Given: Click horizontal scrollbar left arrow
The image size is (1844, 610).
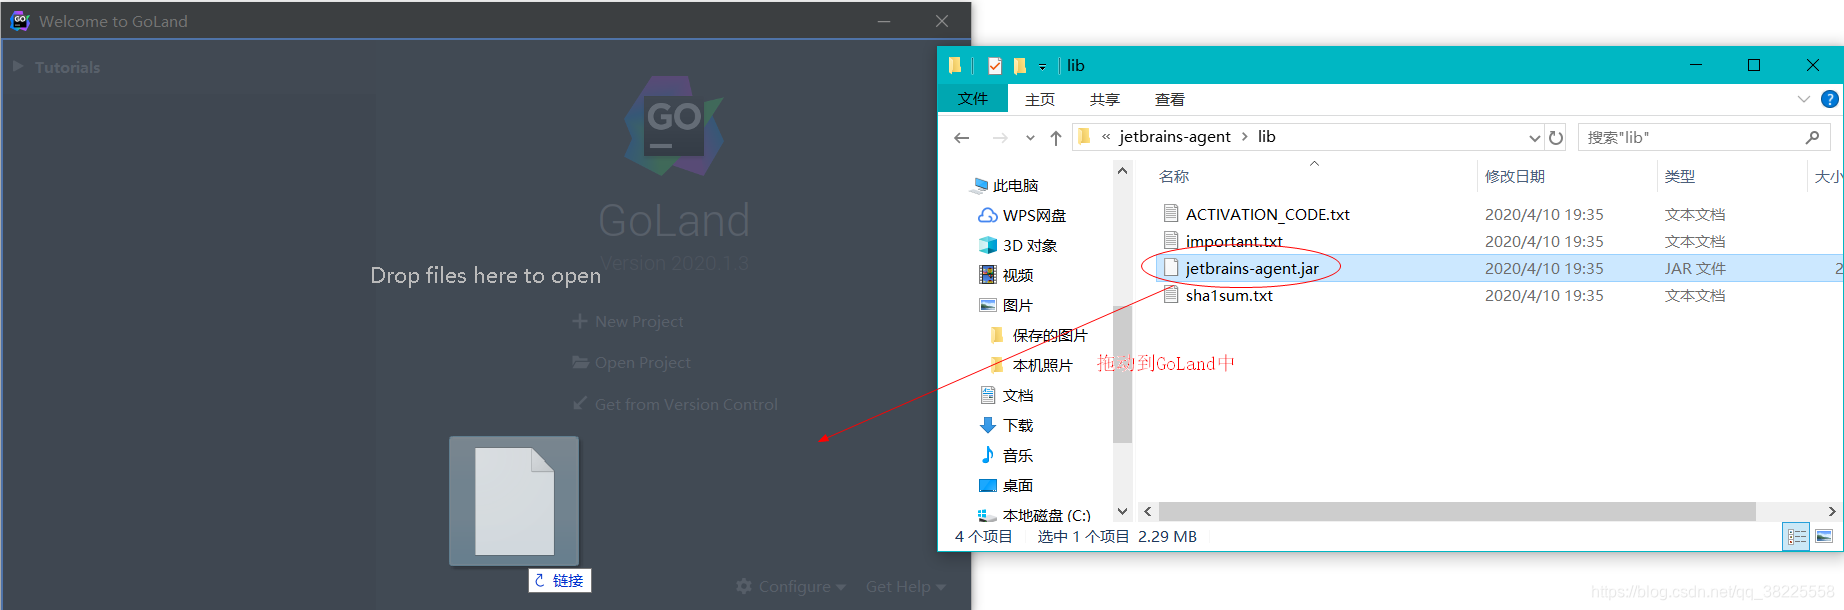Looking at the screenshot, I should pos(1148,511).
